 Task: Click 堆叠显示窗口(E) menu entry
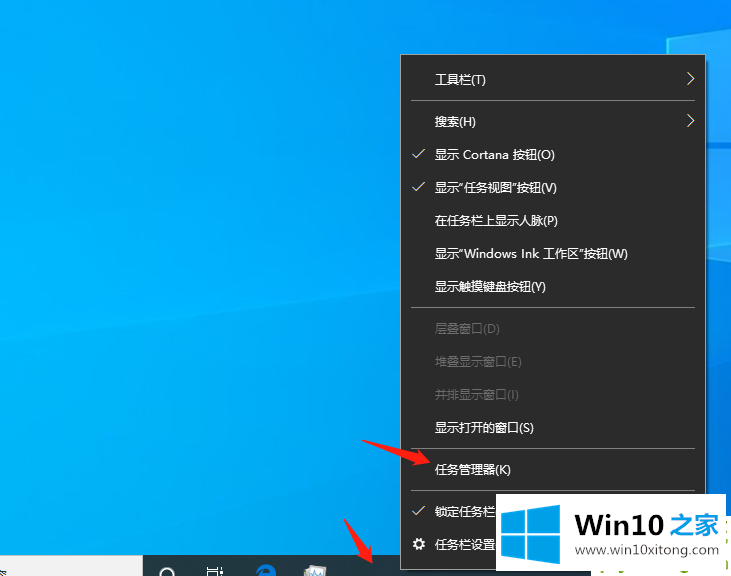pyautogui.click(x=478, y=362)
